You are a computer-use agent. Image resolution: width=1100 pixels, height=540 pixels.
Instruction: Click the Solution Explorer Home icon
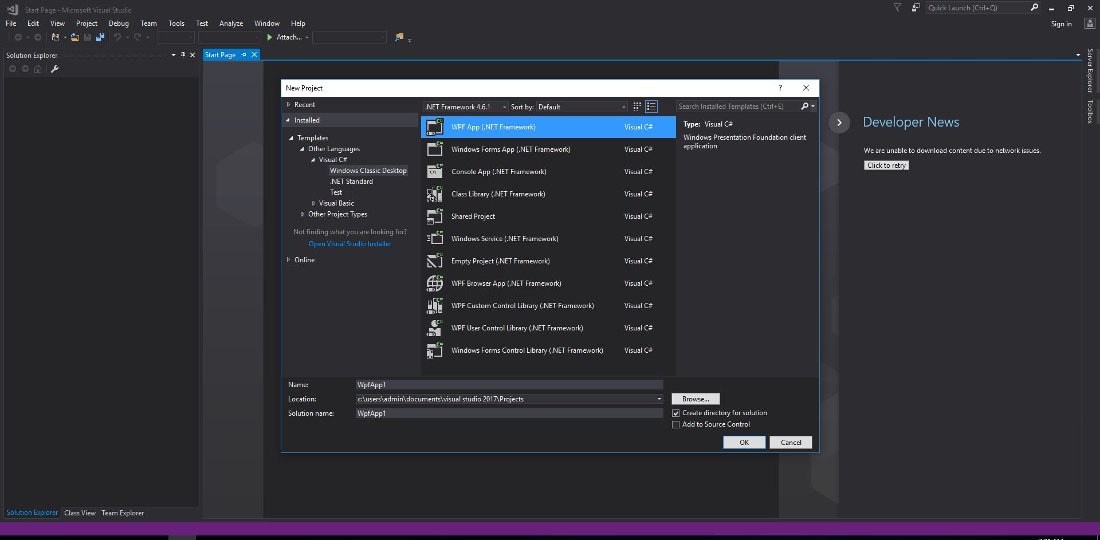(x=38, y=69)
